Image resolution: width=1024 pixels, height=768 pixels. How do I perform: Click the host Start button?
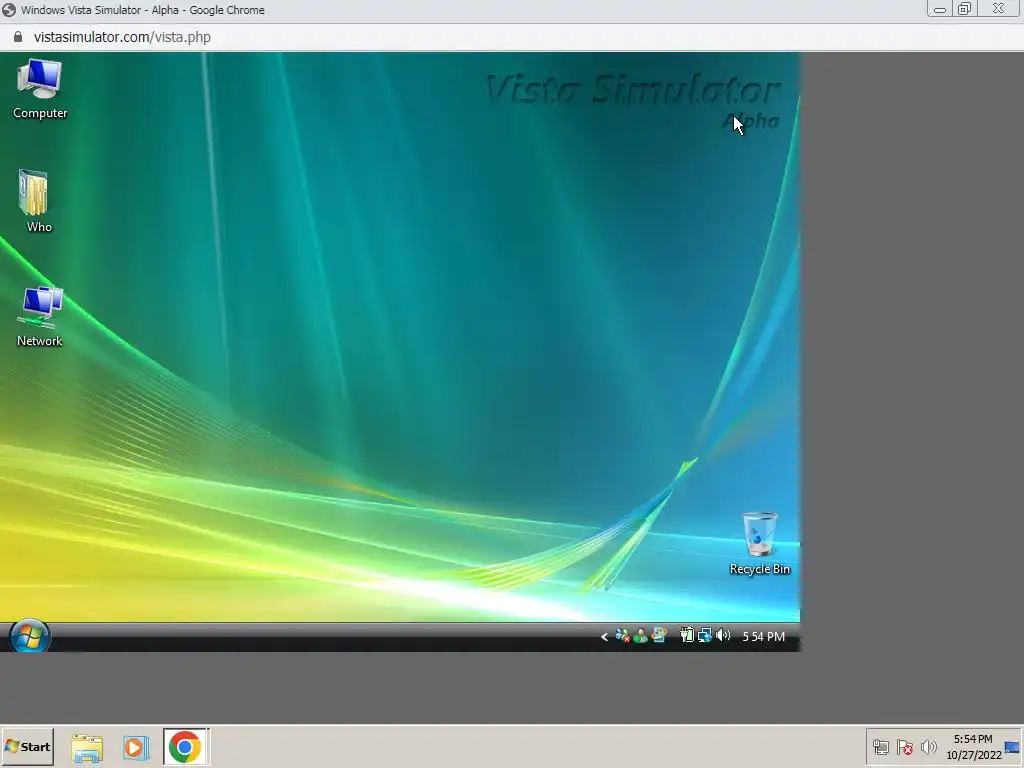tap(27, 746)
